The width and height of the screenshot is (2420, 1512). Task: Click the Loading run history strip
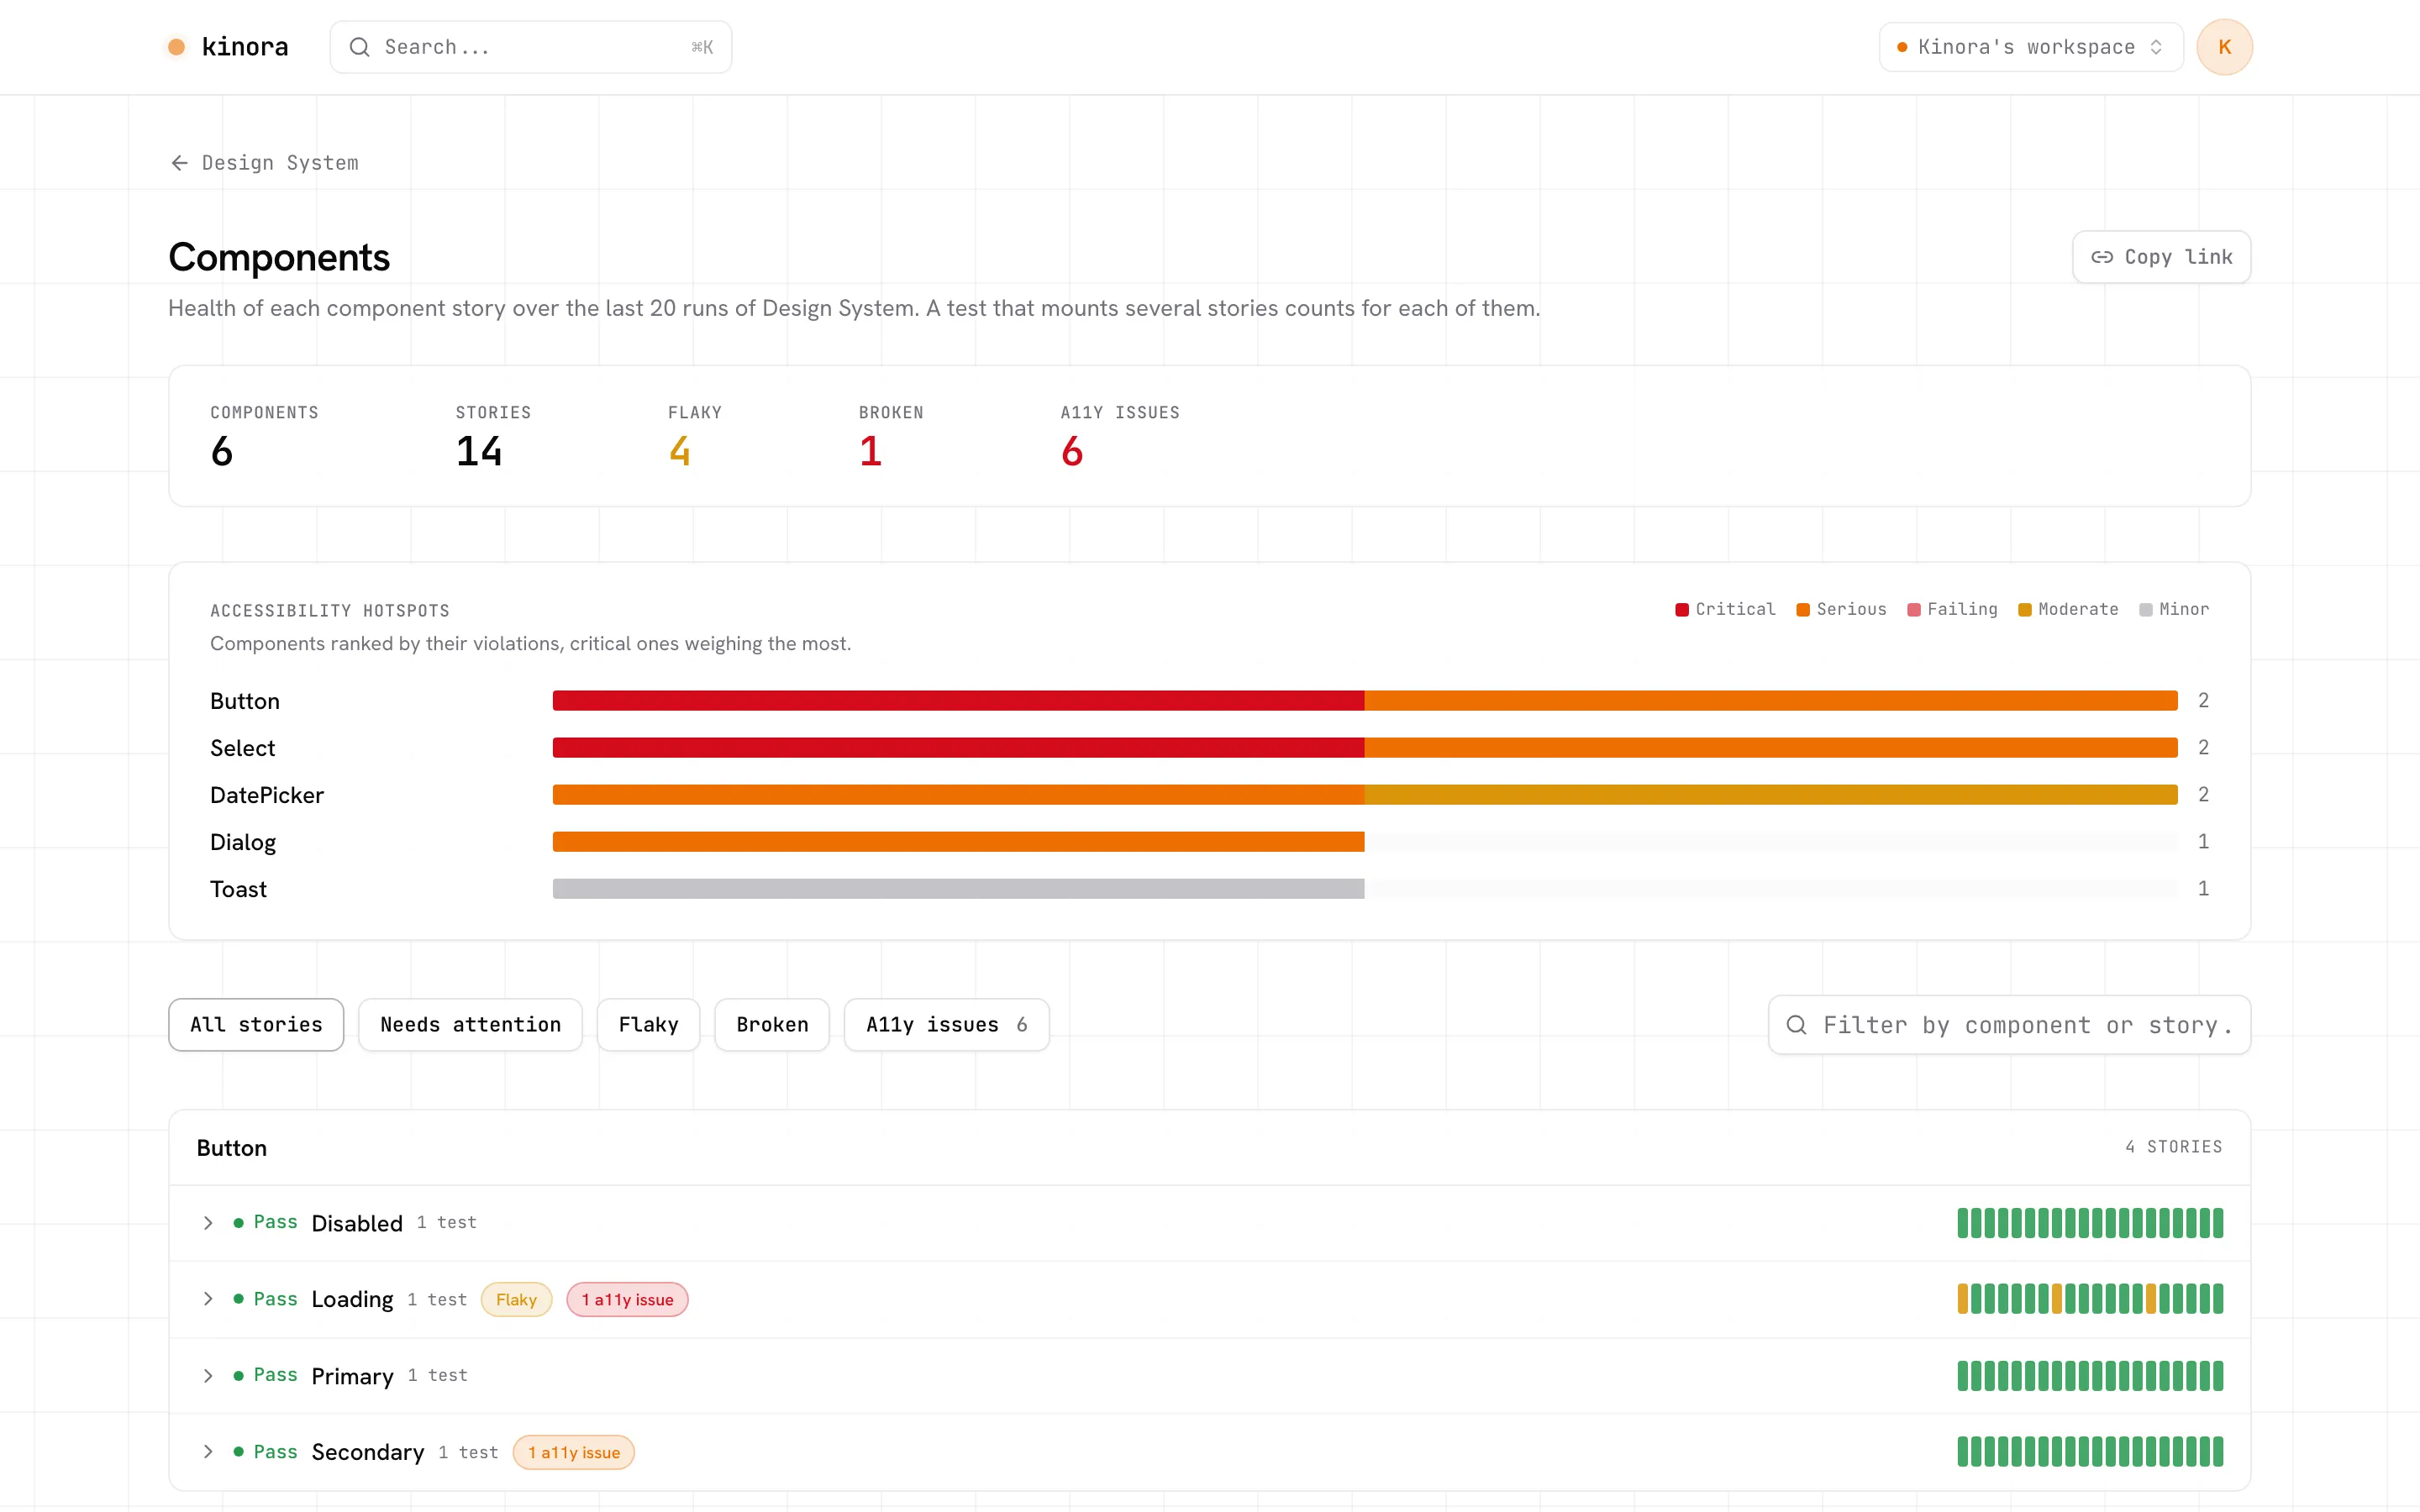tap(2090, 1299)
